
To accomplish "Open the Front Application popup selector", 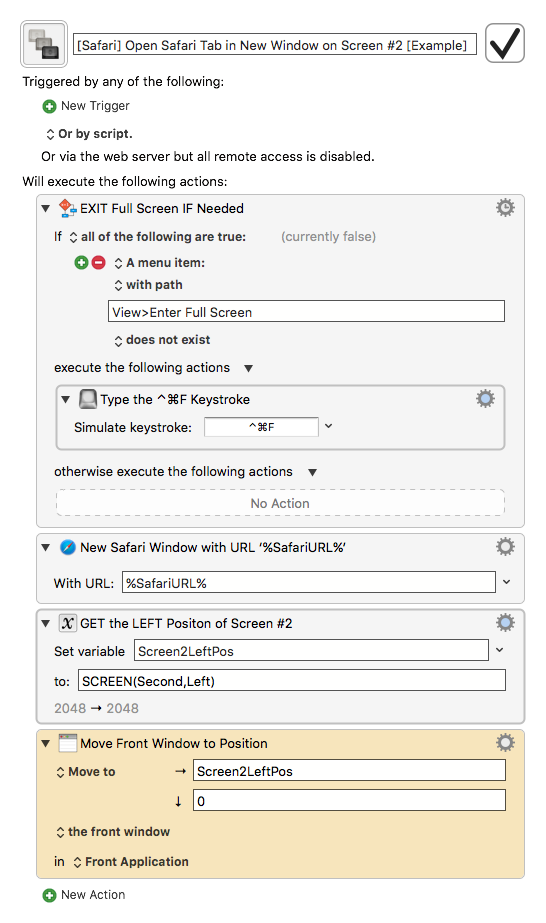I will coord(131,862).
